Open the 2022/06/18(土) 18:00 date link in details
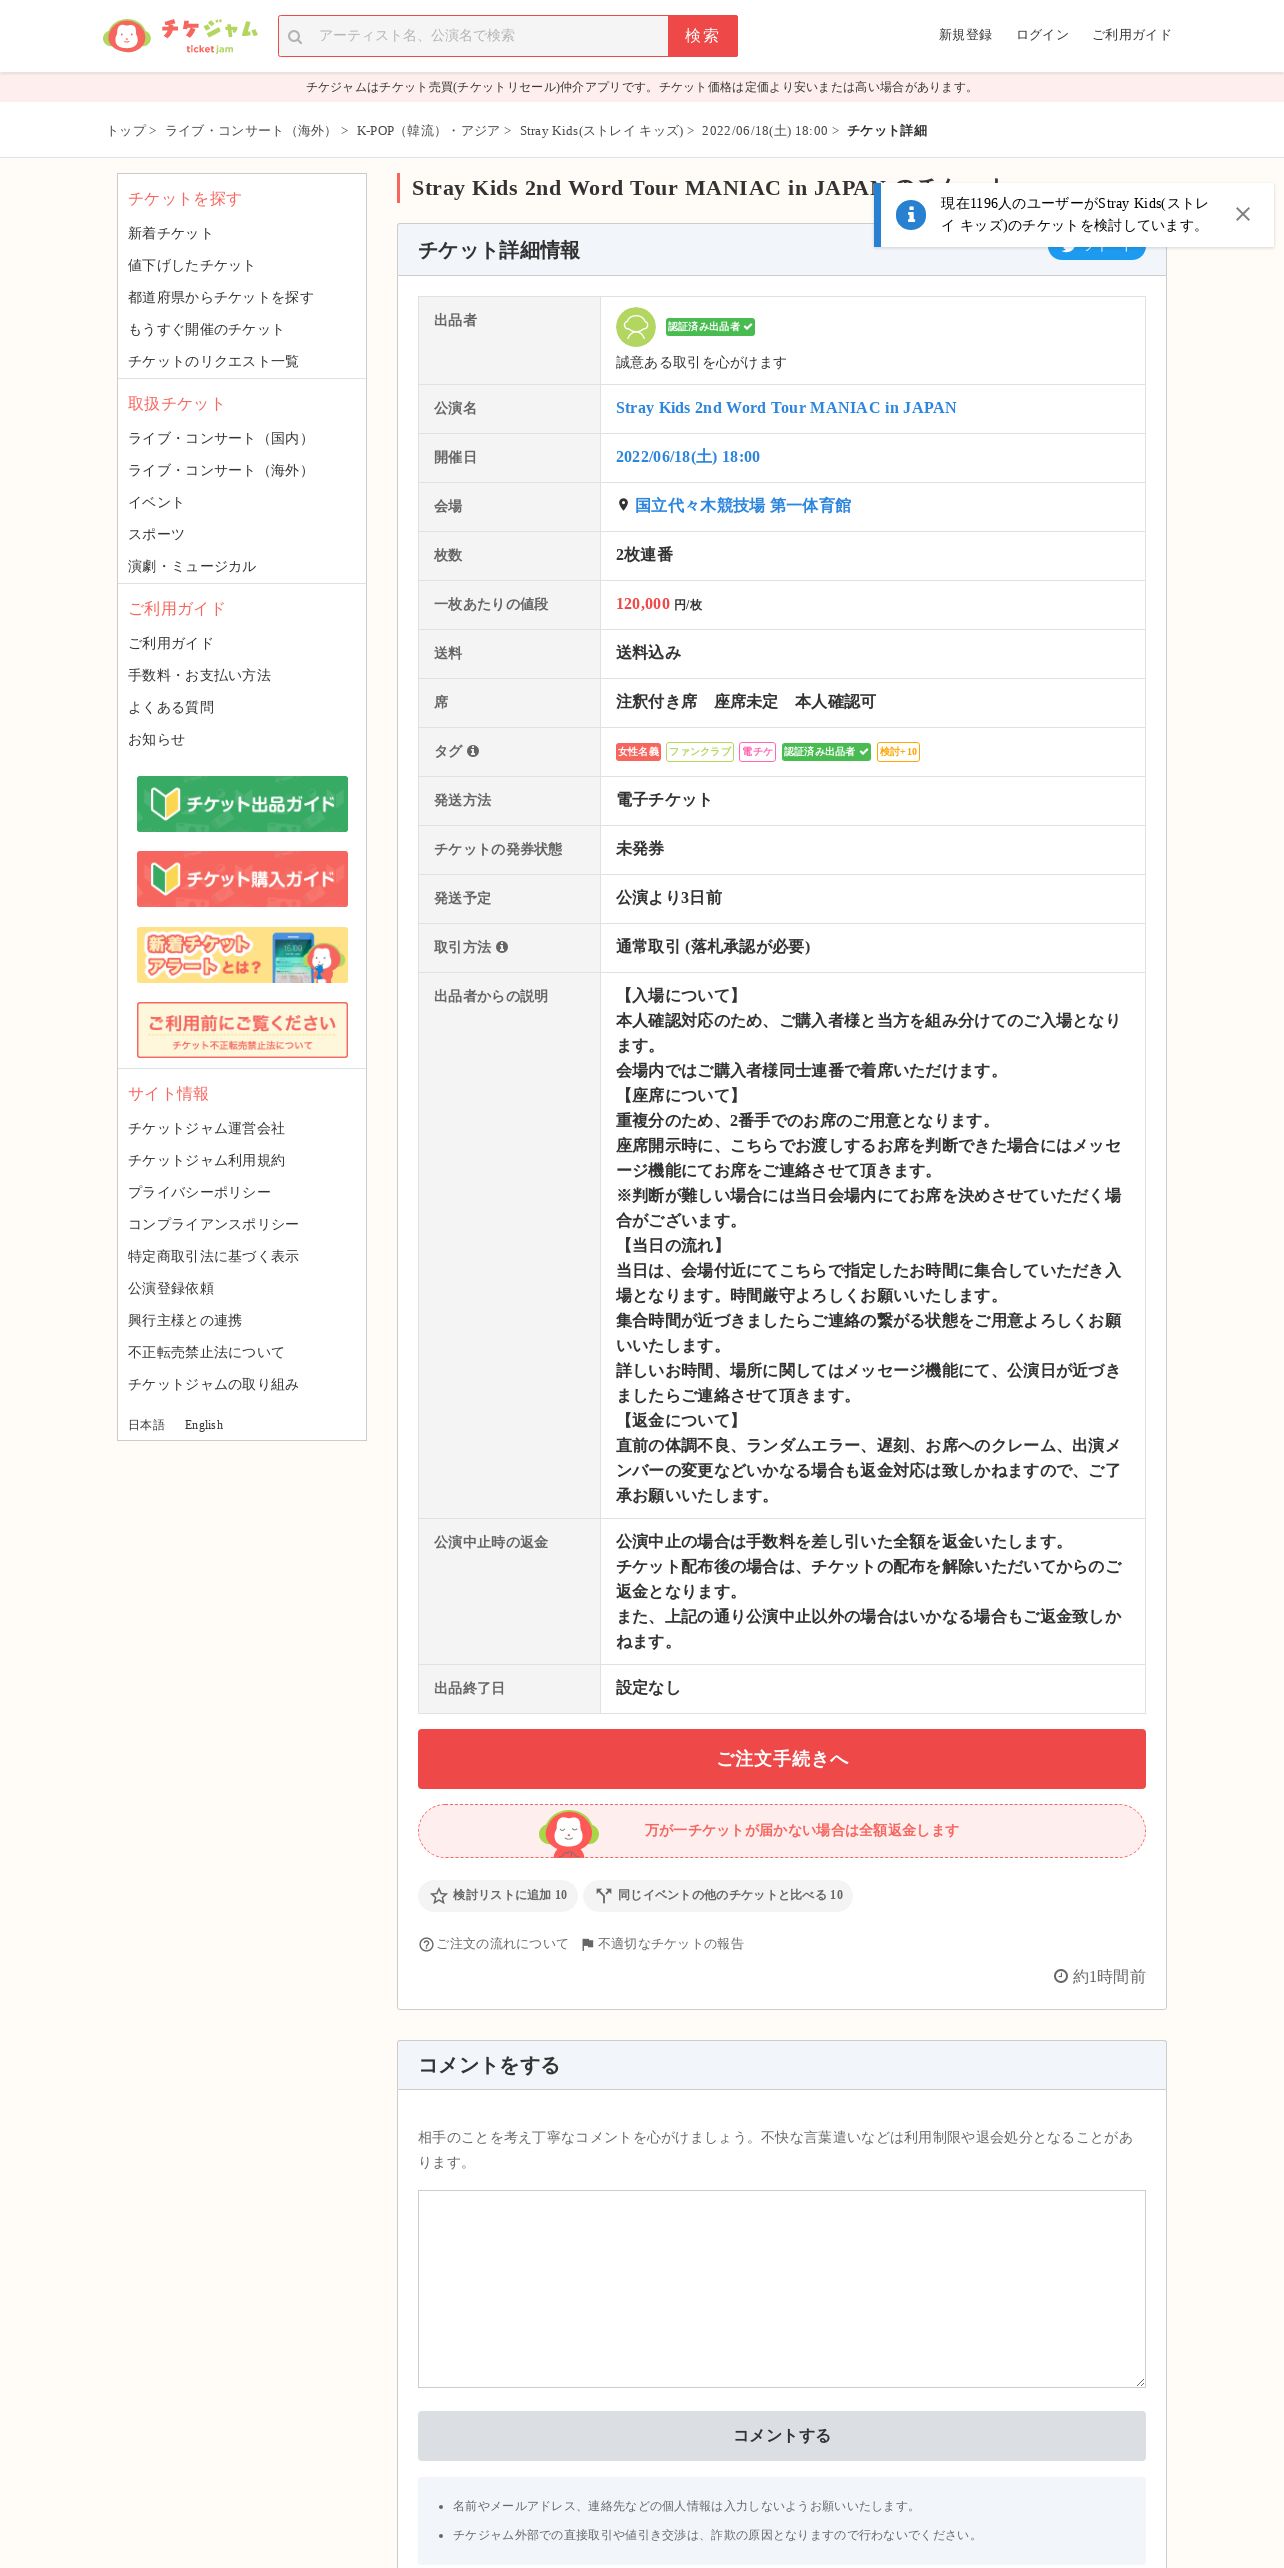Screen dimensions: 1284x2568 click(x=688, y=457)
